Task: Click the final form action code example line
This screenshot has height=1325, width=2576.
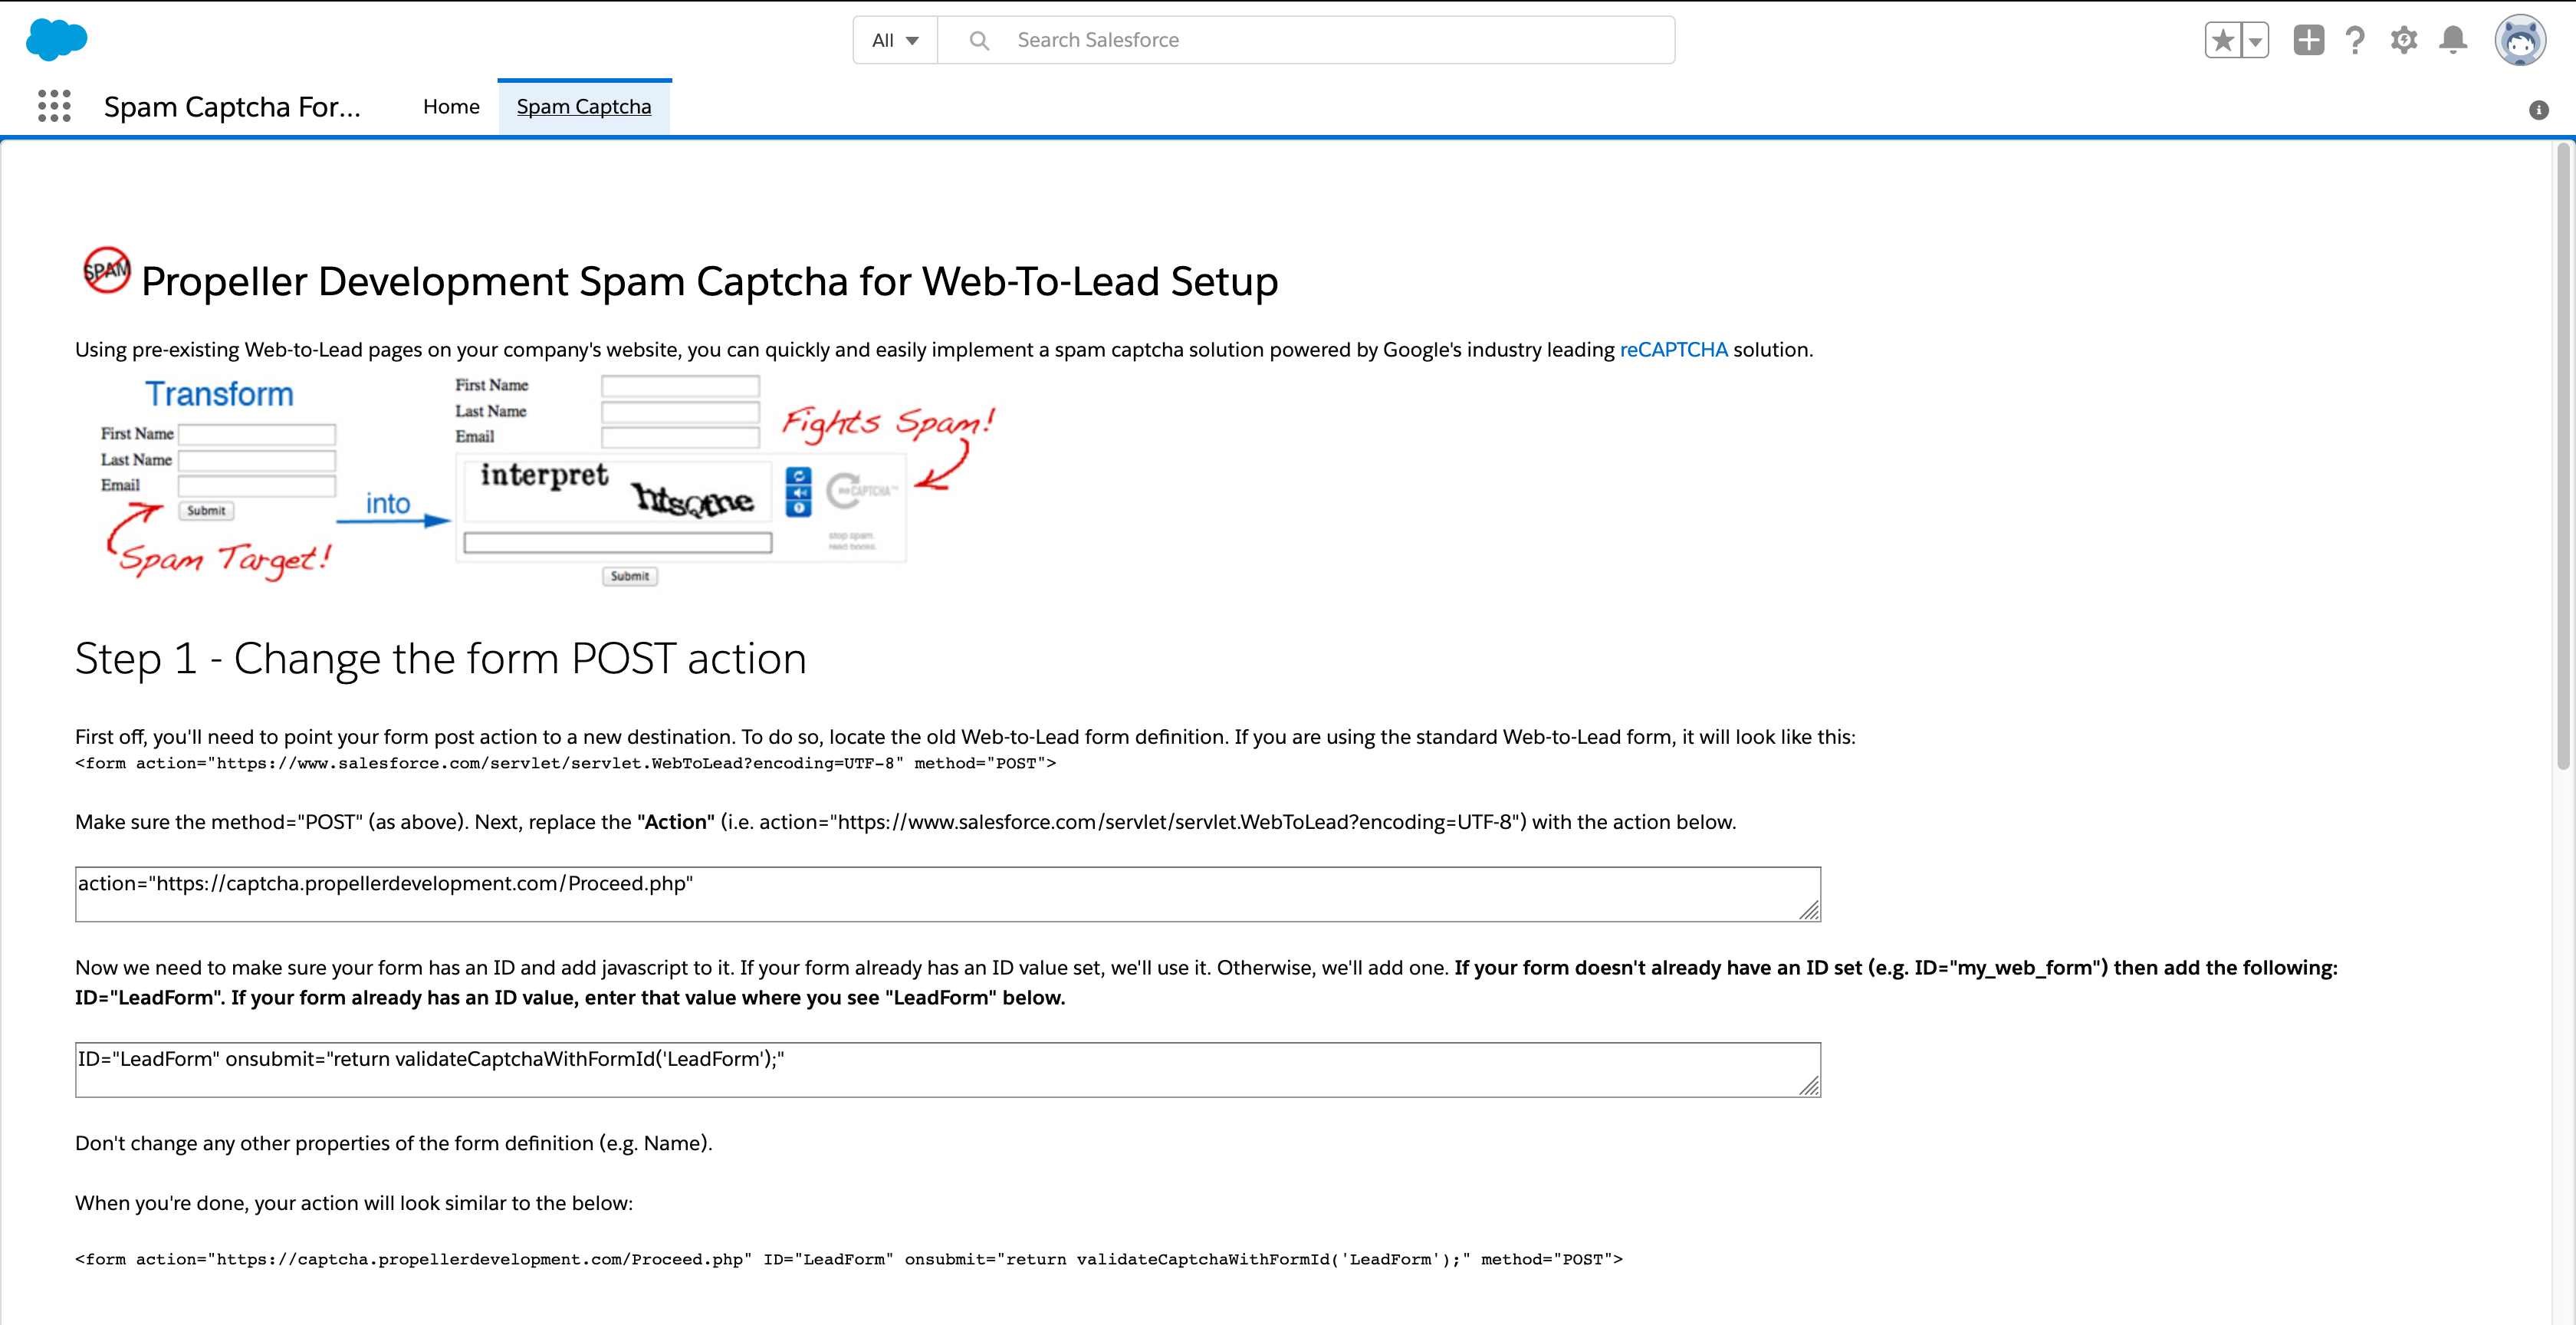Action: tap(848, 1259)
